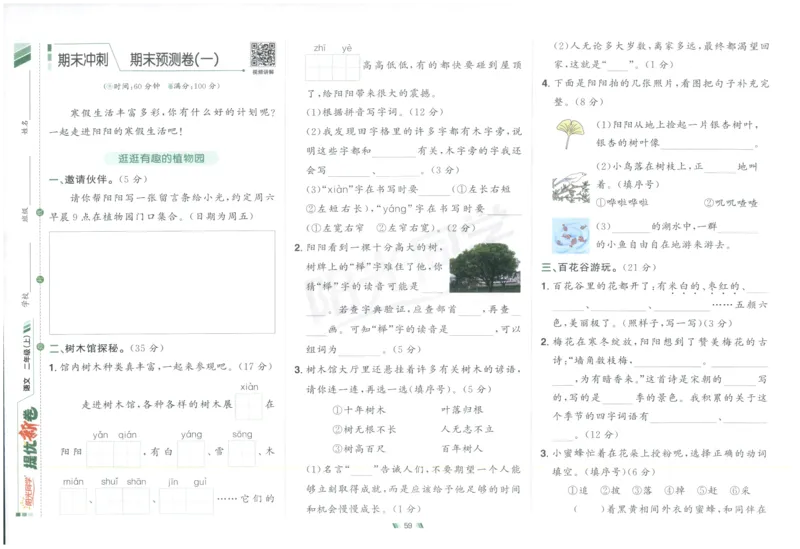Click the bird on branch picture
The height and width of the screenshot is (549, 800).
[x=570, y=188]
